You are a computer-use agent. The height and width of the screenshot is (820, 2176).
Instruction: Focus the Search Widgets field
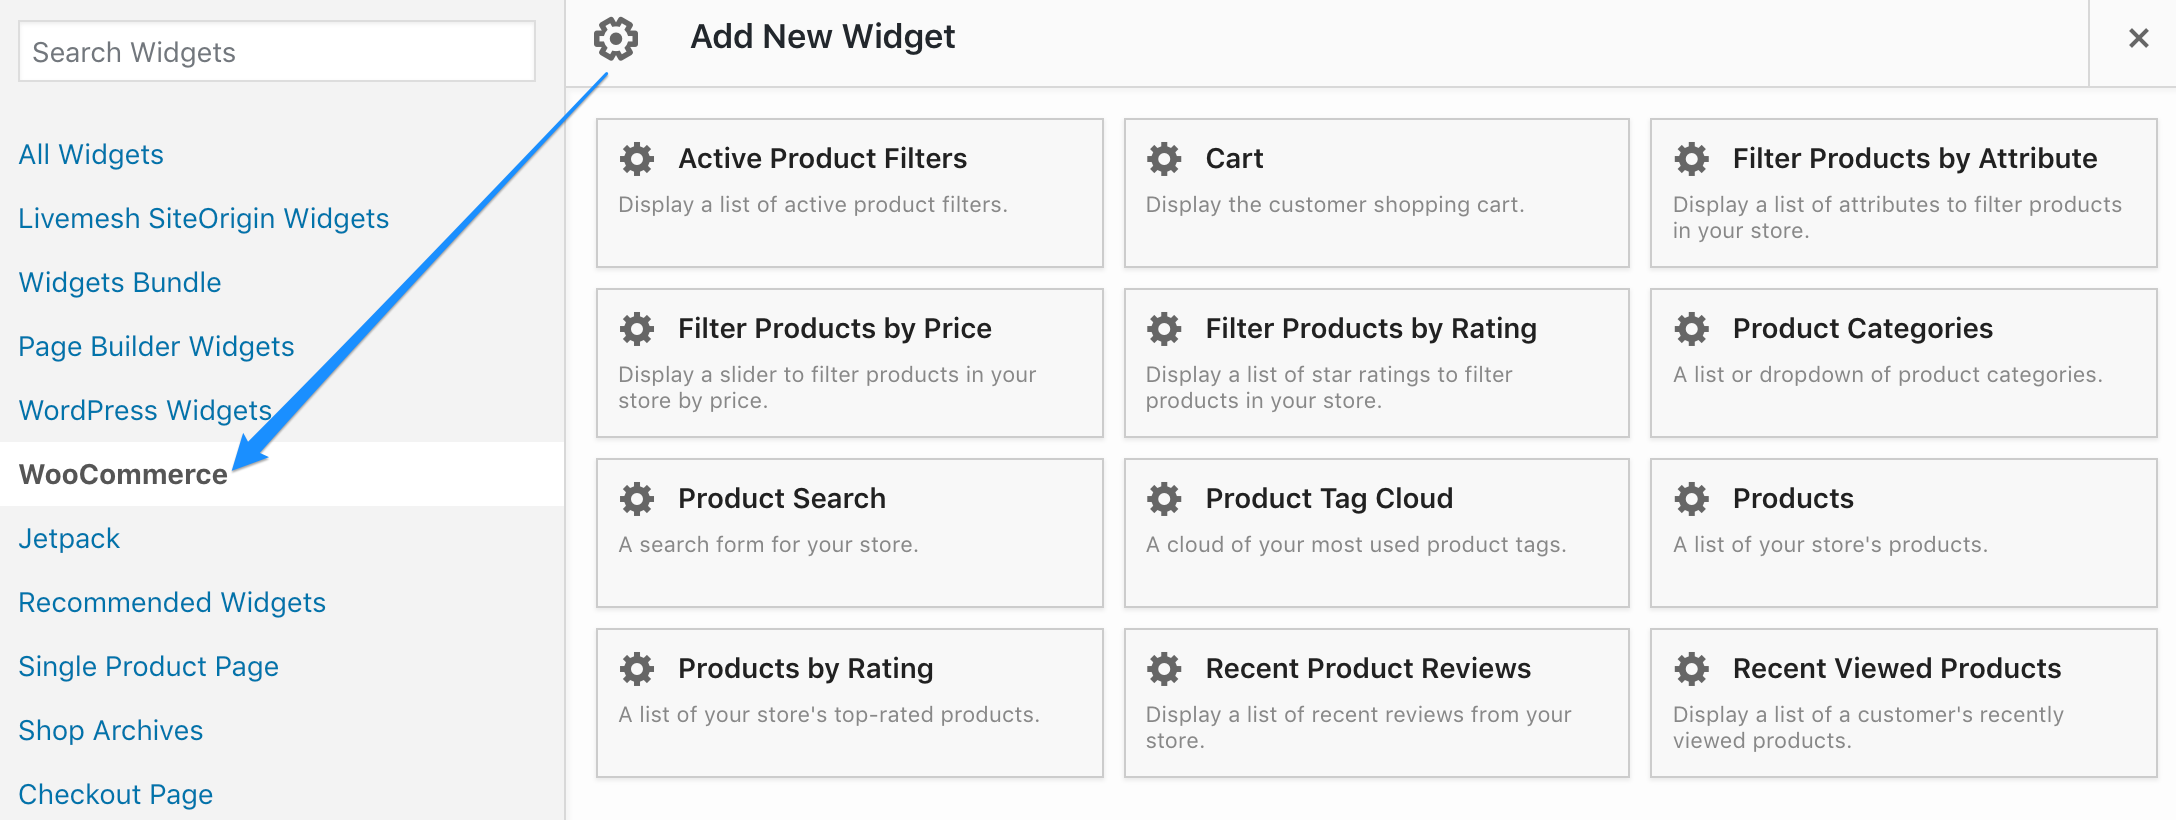point(277,52)
